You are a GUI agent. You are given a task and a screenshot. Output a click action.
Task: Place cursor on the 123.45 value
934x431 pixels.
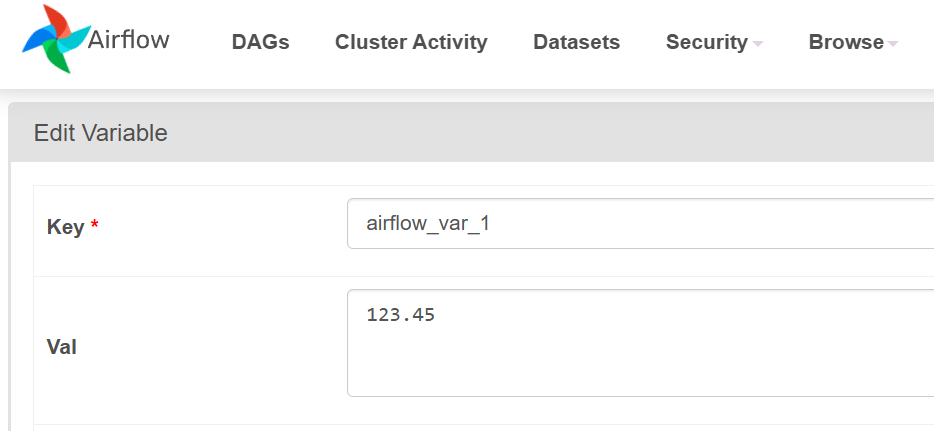[401, 315]
